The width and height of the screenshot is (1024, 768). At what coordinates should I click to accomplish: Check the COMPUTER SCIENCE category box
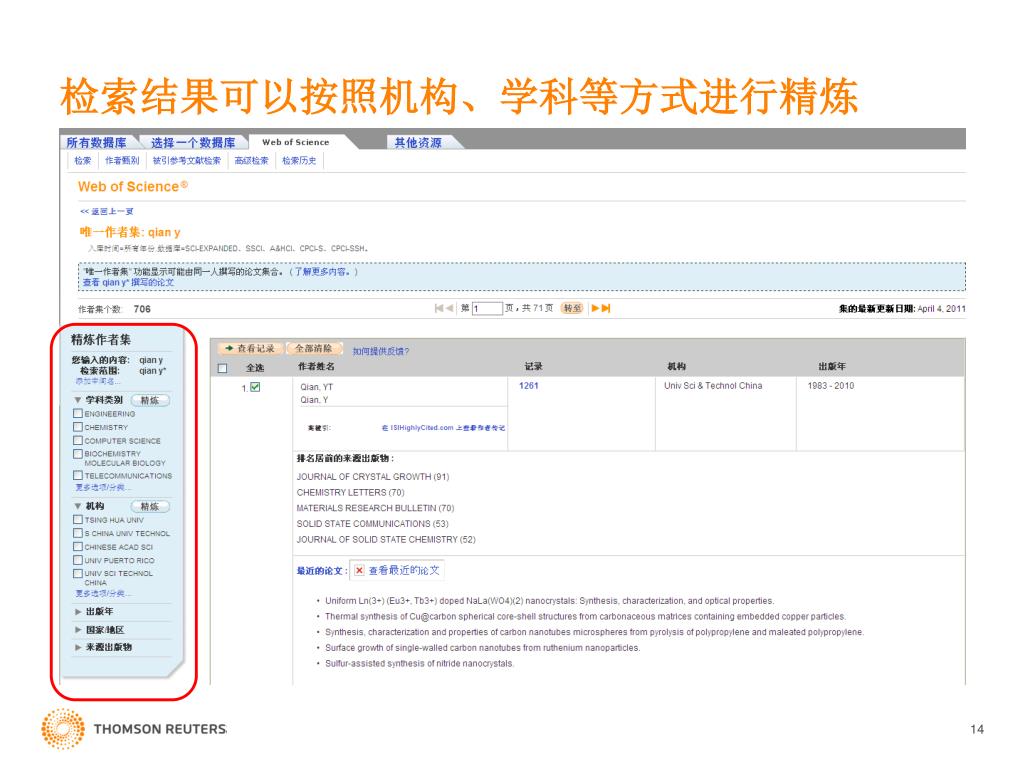click(x=78, y=440)
